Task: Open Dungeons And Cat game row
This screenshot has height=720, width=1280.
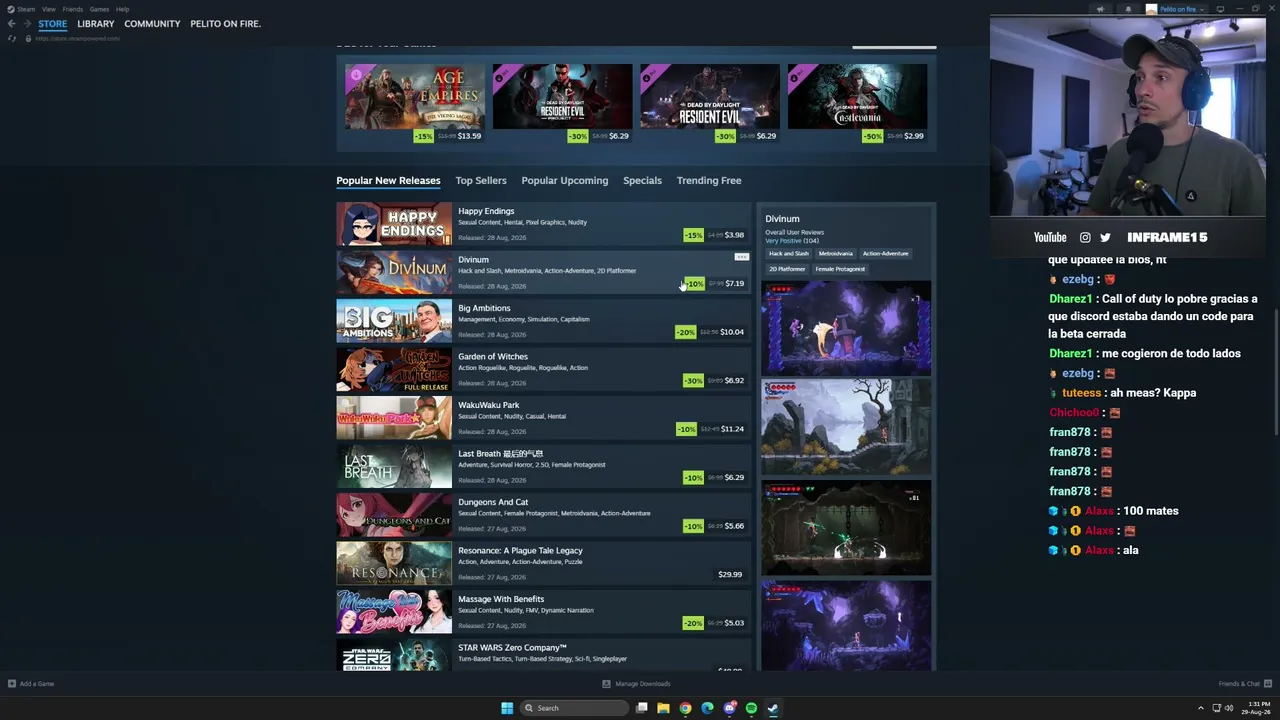Action: tap(543, 515)
